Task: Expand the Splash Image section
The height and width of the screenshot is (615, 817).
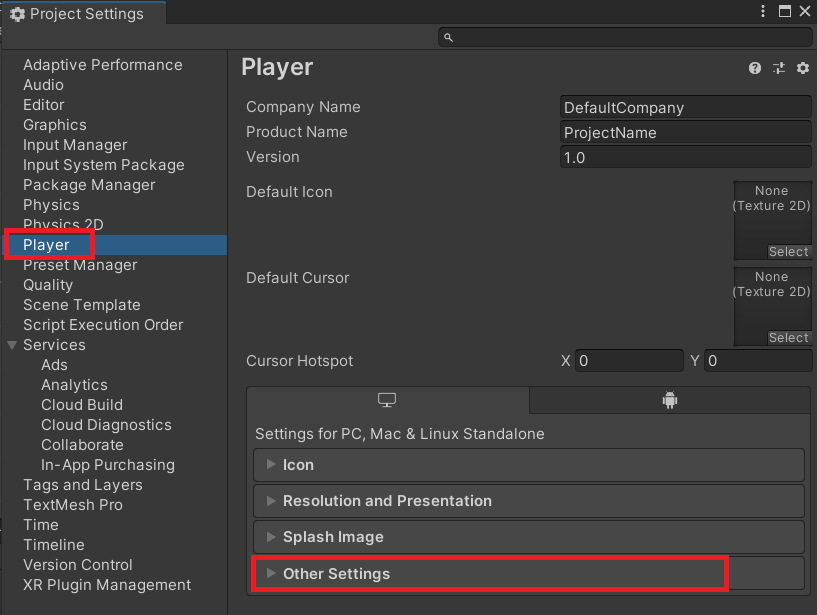Action: pos(529,537)
